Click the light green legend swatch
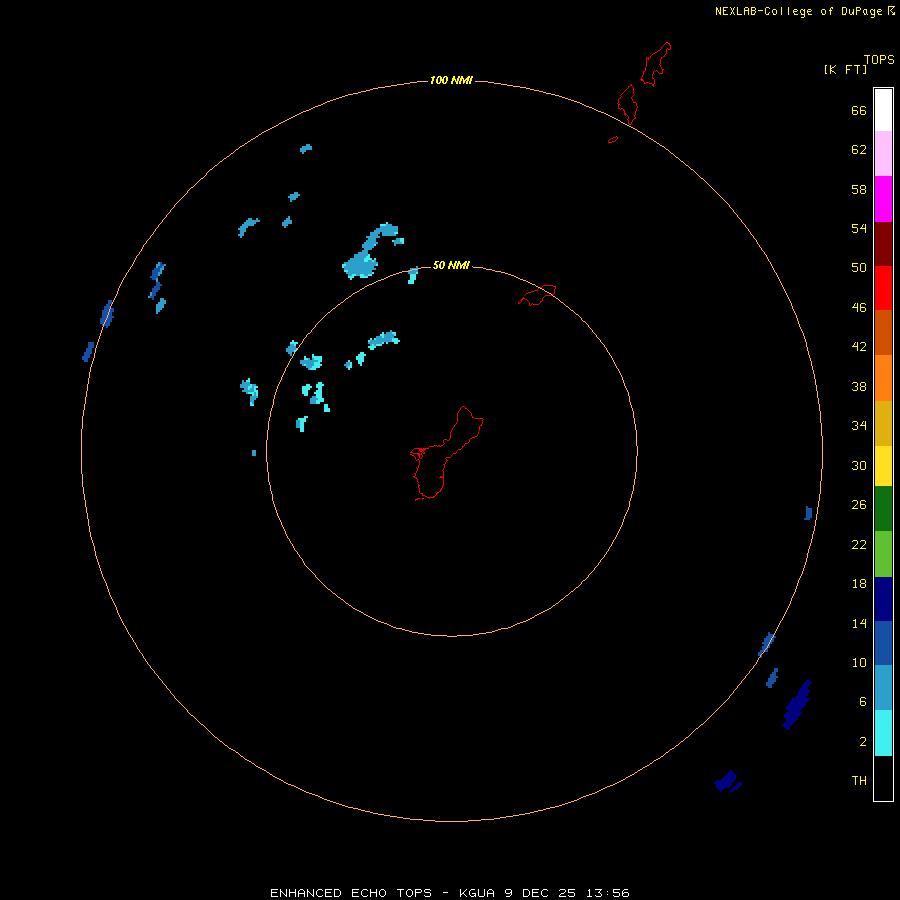Viewport: 900px width, 900px height. (x=883, y=554)
